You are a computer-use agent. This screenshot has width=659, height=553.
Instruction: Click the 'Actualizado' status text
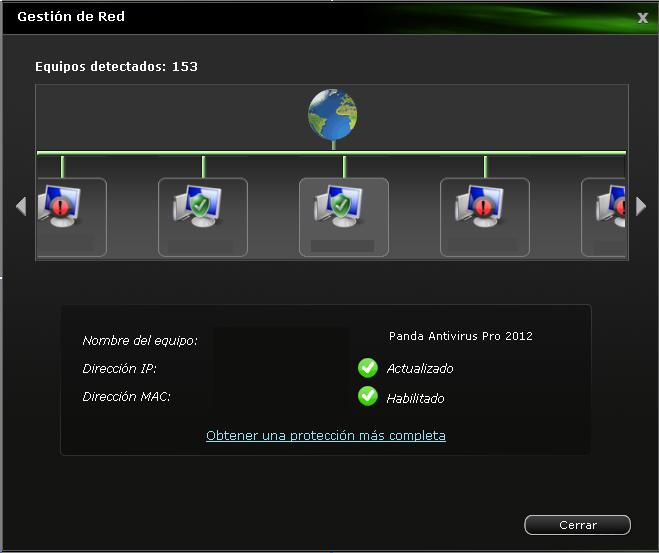420,369
